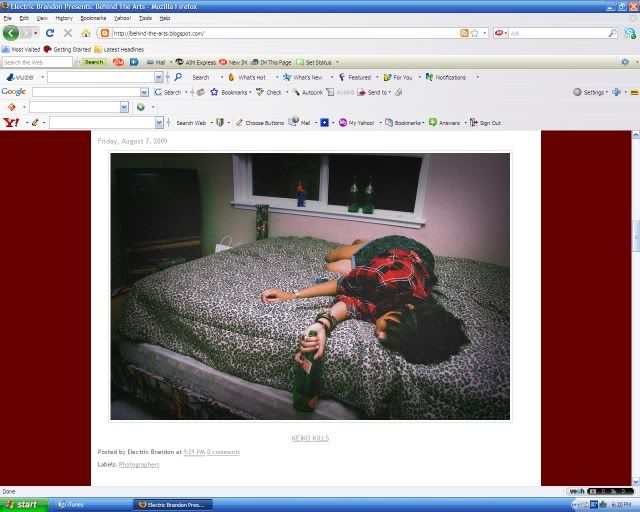Image resolution: width=640 pixels, height=512 pixels.
Task: Click the post timestamp link
Action: (x=194, y=452)
